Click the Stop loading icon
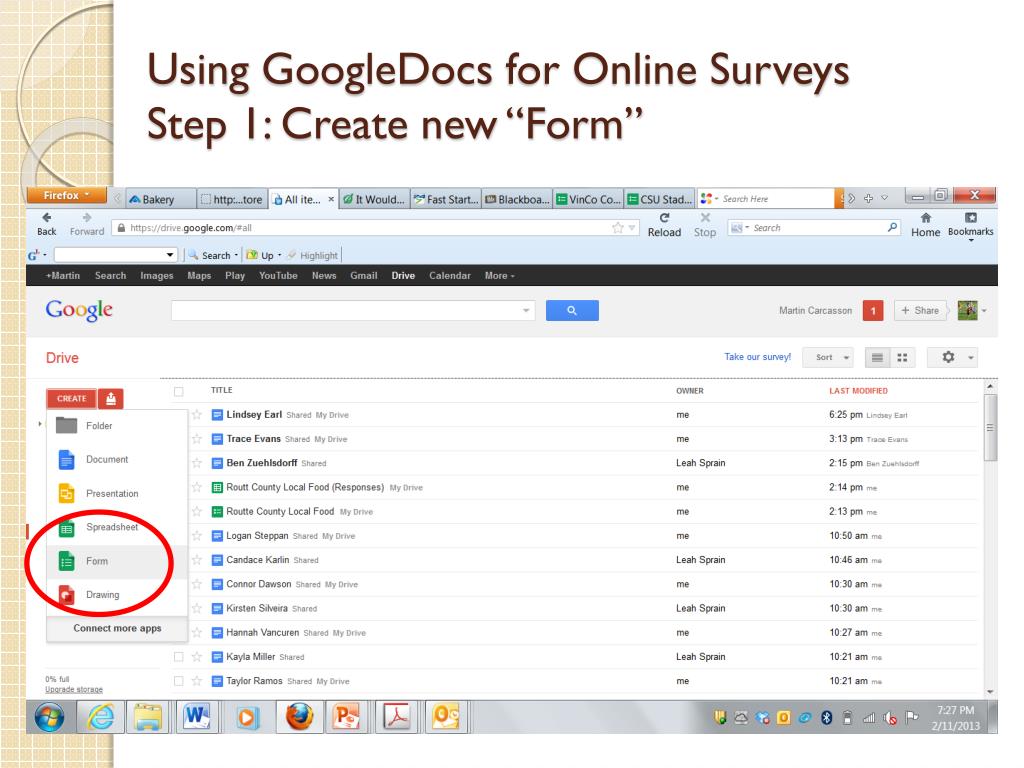 coord(705,218)
